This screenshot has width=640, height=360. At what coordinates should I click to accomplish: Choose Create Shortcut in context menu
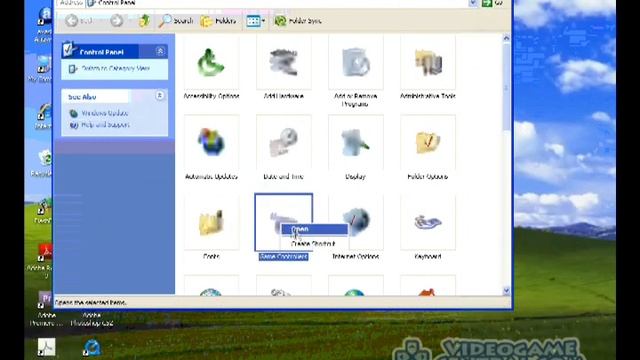(x=313, y=244)
